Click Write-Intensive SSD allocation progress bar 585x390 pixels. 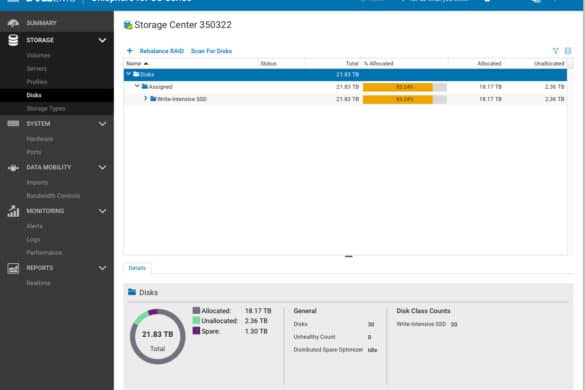(404, 99)
